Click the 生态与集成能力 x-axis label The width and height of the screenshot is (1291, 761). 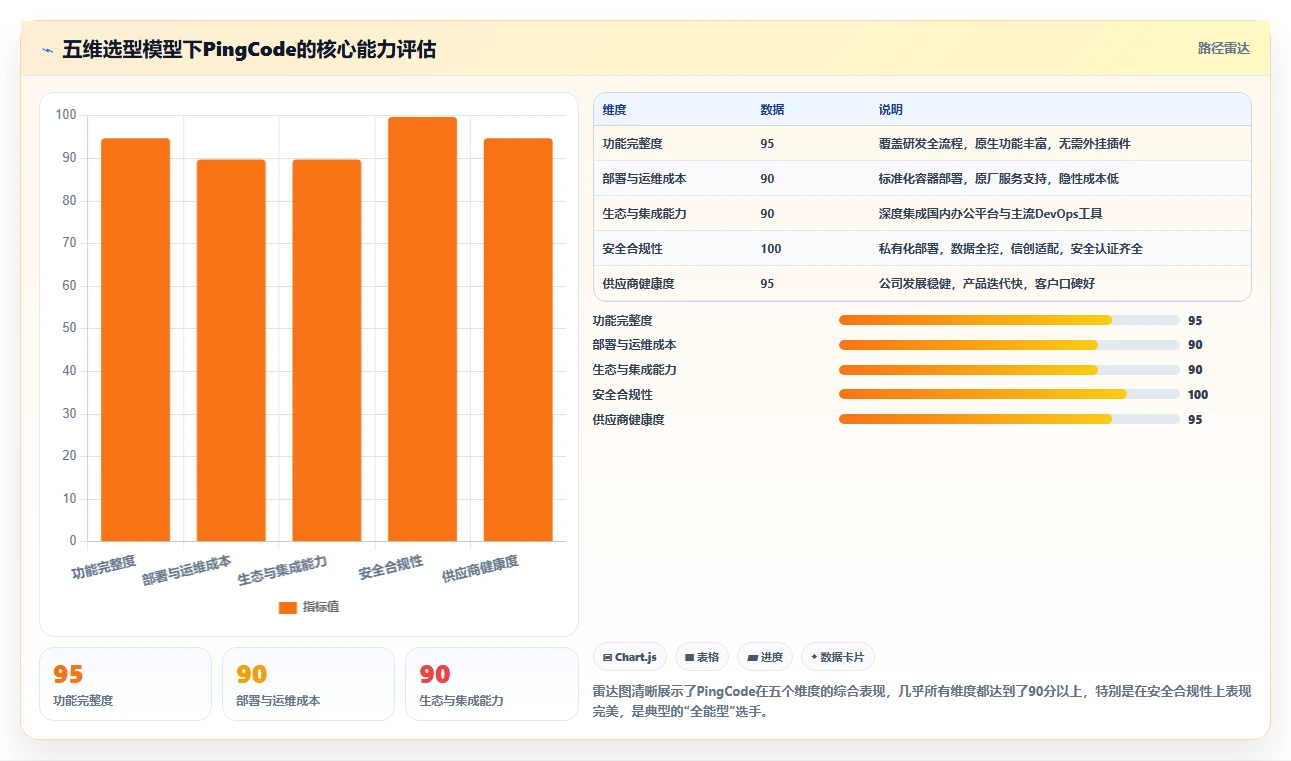click(x=283, y=570)
